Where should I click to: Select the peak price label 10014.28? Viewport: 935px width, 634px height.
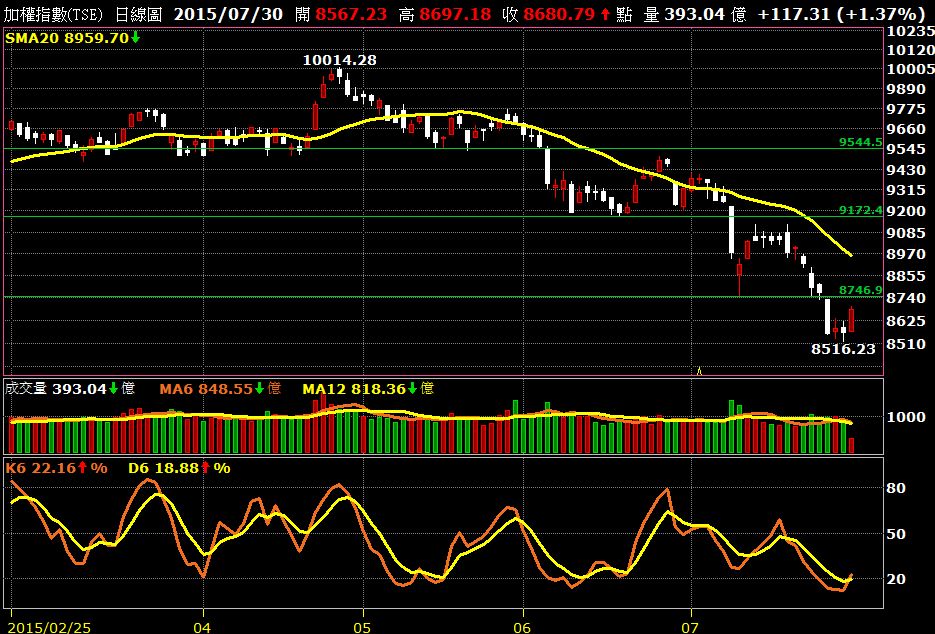340,60
